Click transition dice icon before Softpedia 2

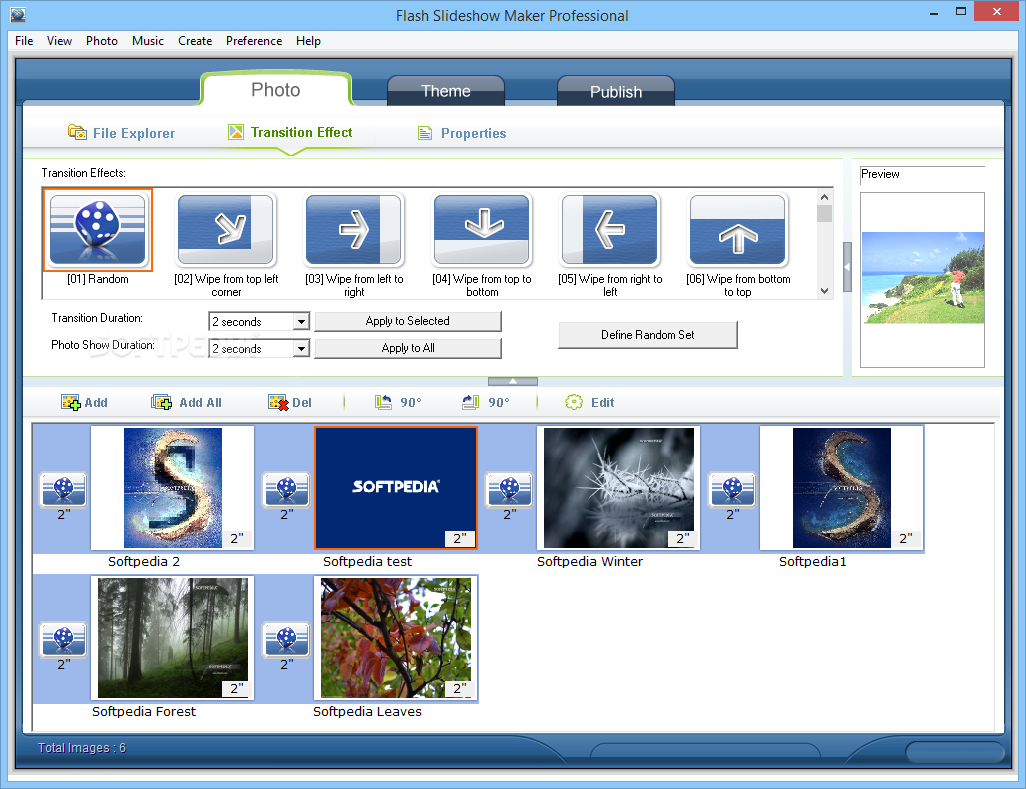point(63,490)
